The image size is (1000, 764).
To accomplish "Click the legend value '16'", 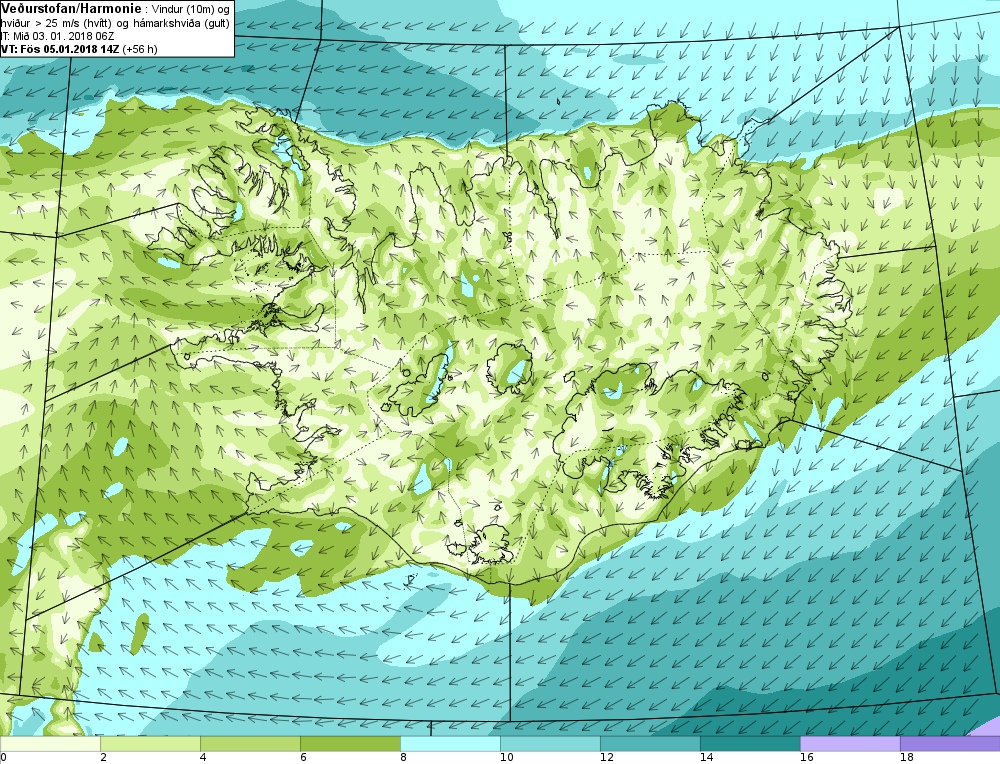I will pyautogui.click(x=807, y=758).
